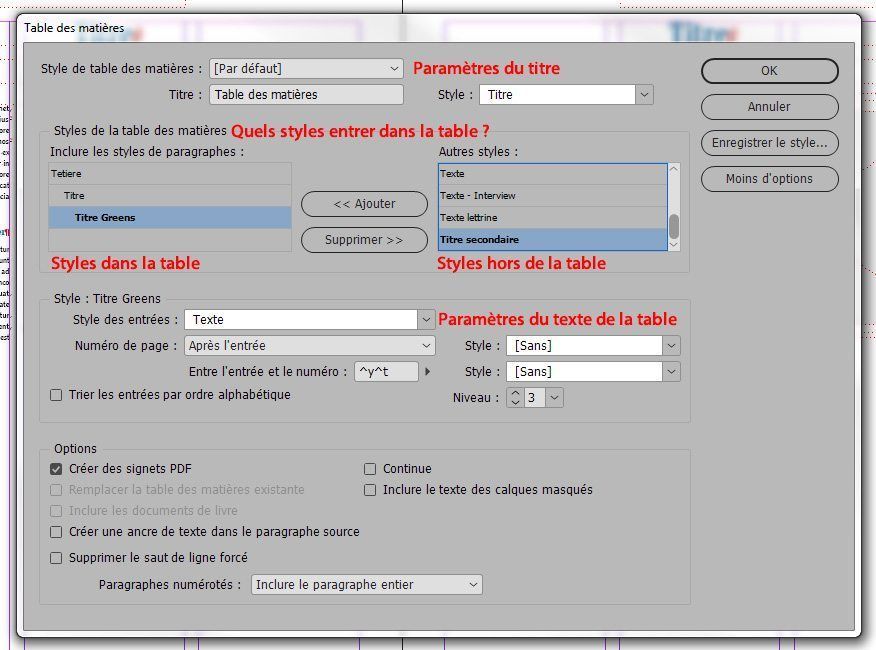Click the Supprimer >> button
The image size is (876, 650).
(364, 240)
